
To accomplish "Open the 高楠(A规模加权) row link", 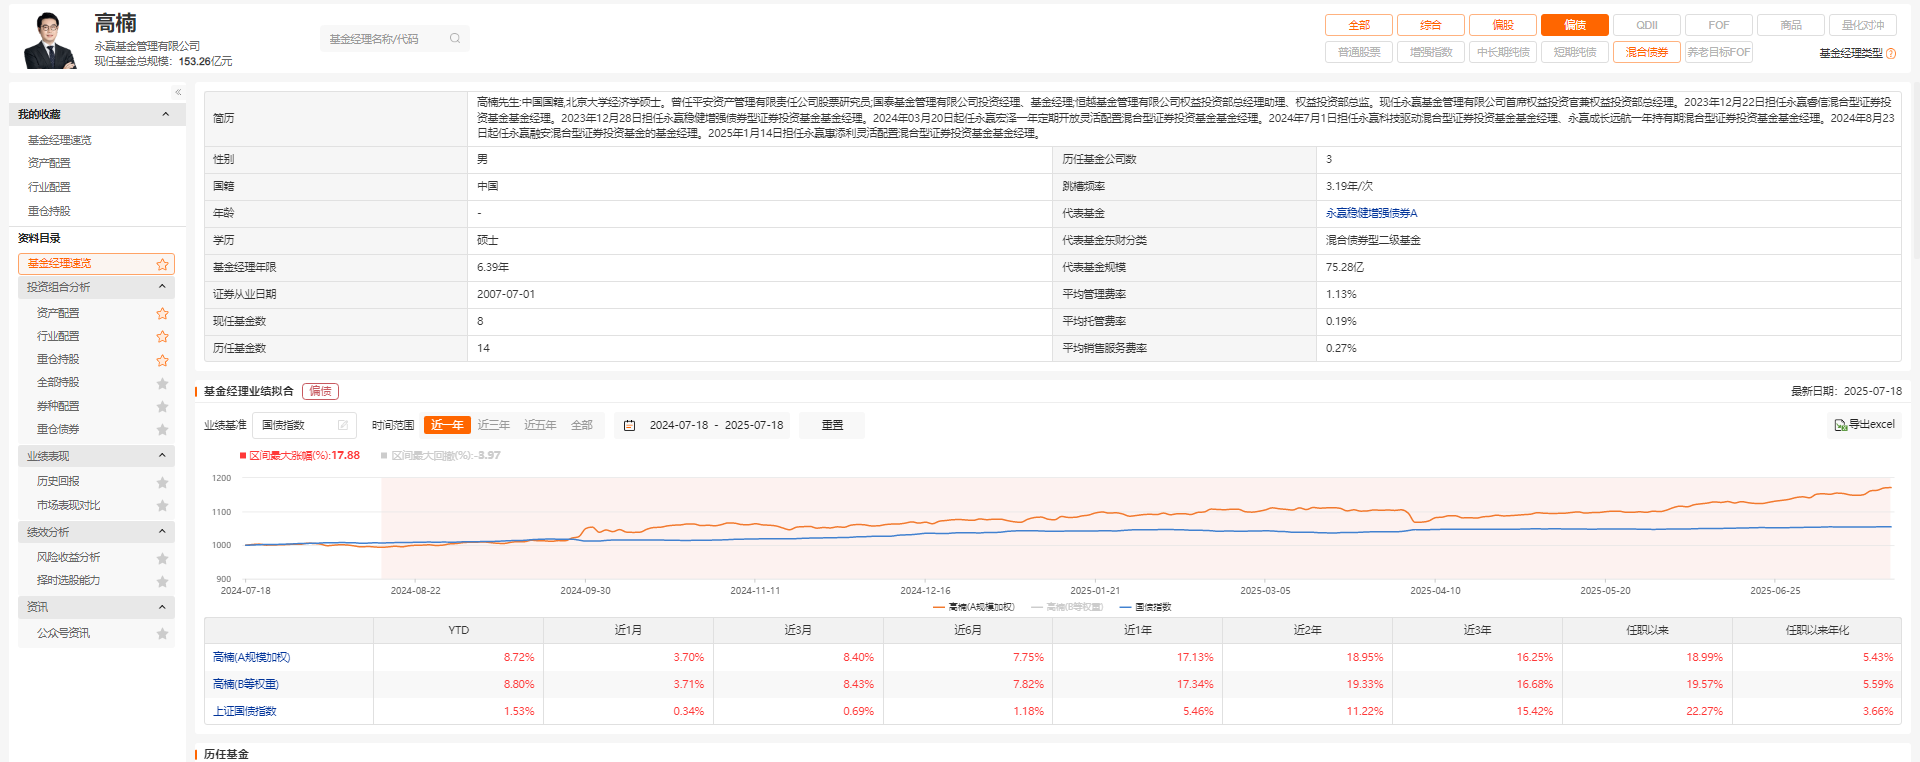I will pos(251,657).
